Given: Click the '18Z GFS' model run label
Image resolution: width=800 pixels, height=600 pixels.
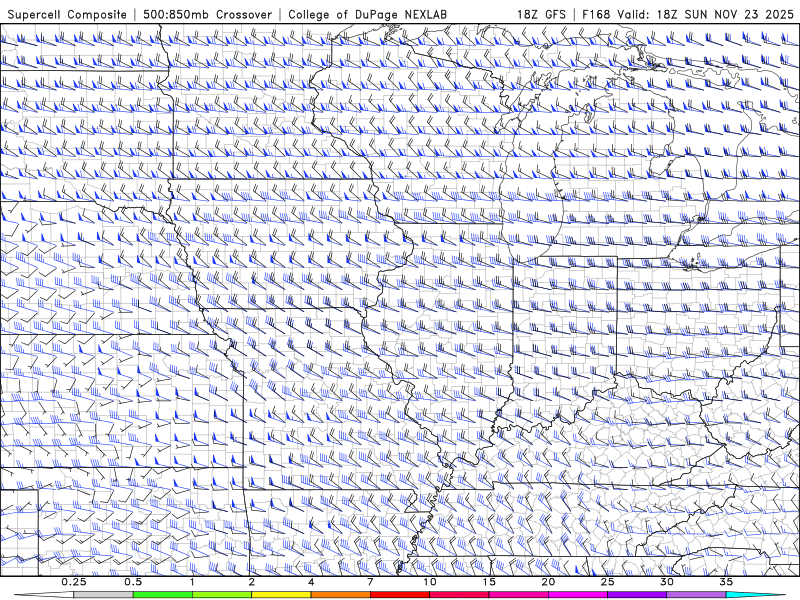Looking at the screenshot, I should (541, 14).
